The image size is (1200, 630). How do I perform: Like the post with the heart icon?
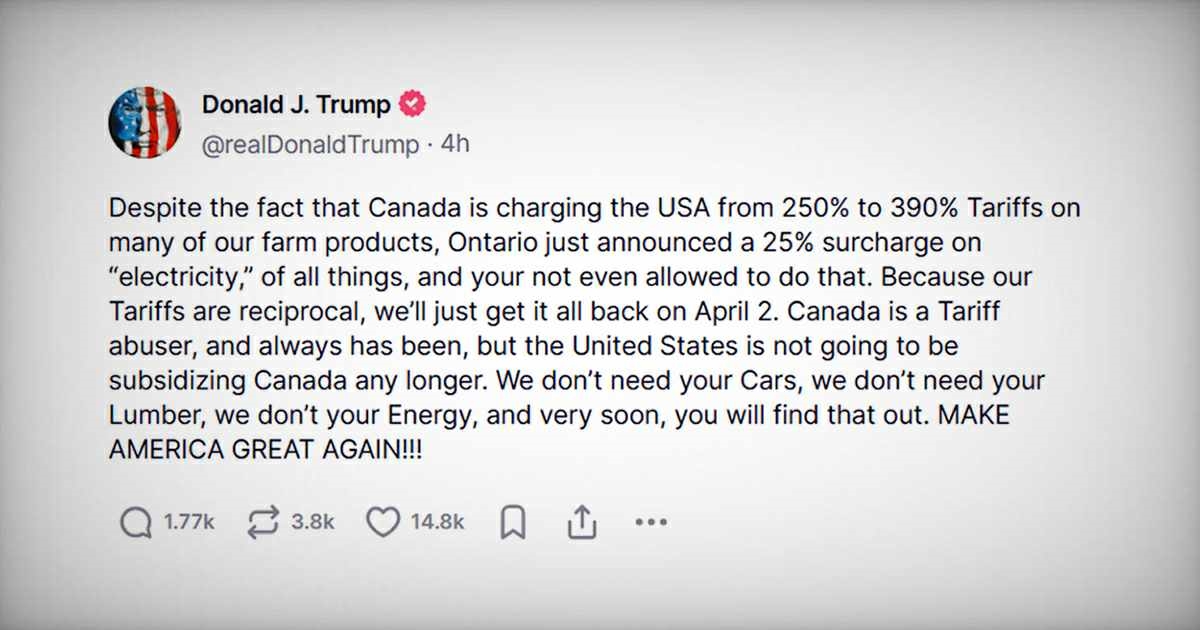point(382,522)
